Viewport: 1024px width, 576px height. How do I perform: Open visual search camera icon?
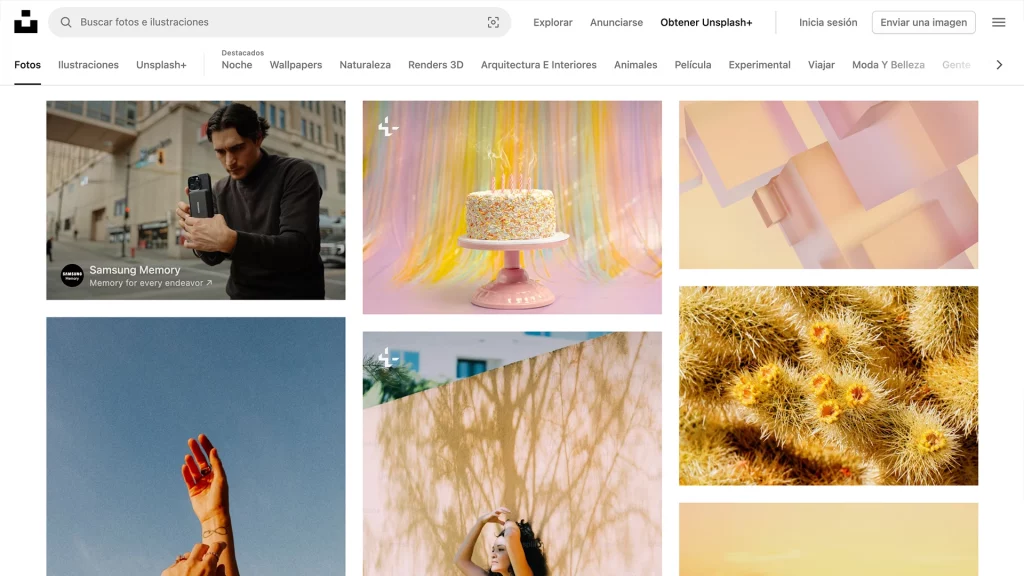tap(493, 22)
